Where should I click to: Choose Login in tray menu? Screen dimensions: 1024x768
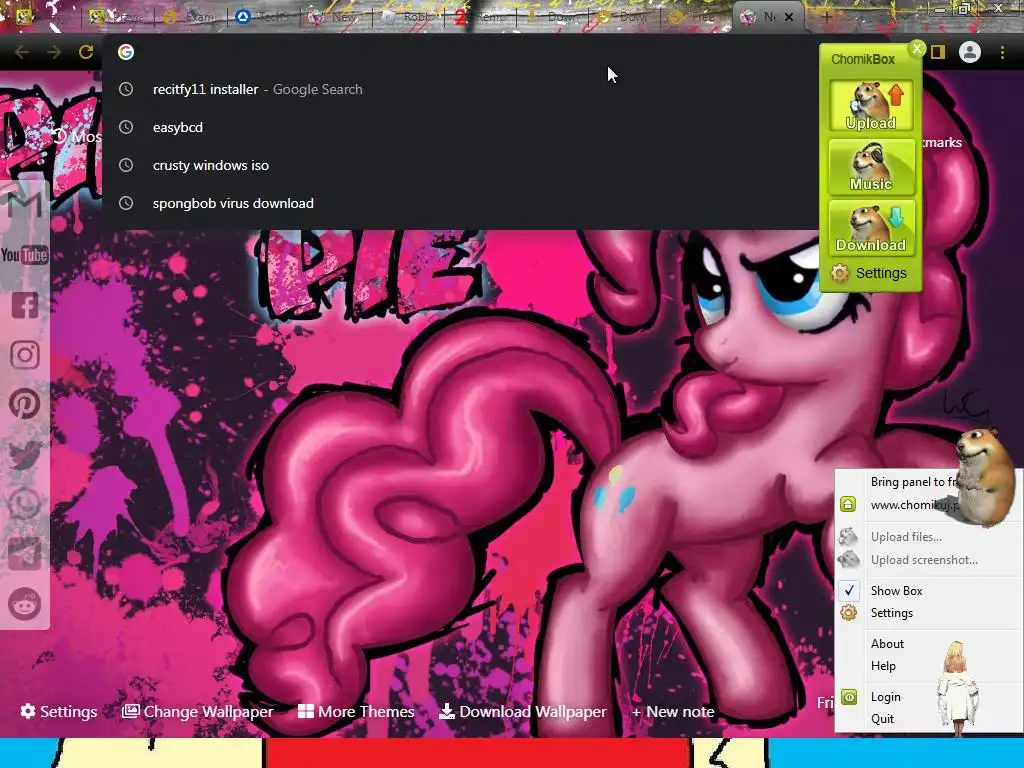pos(927,697)
